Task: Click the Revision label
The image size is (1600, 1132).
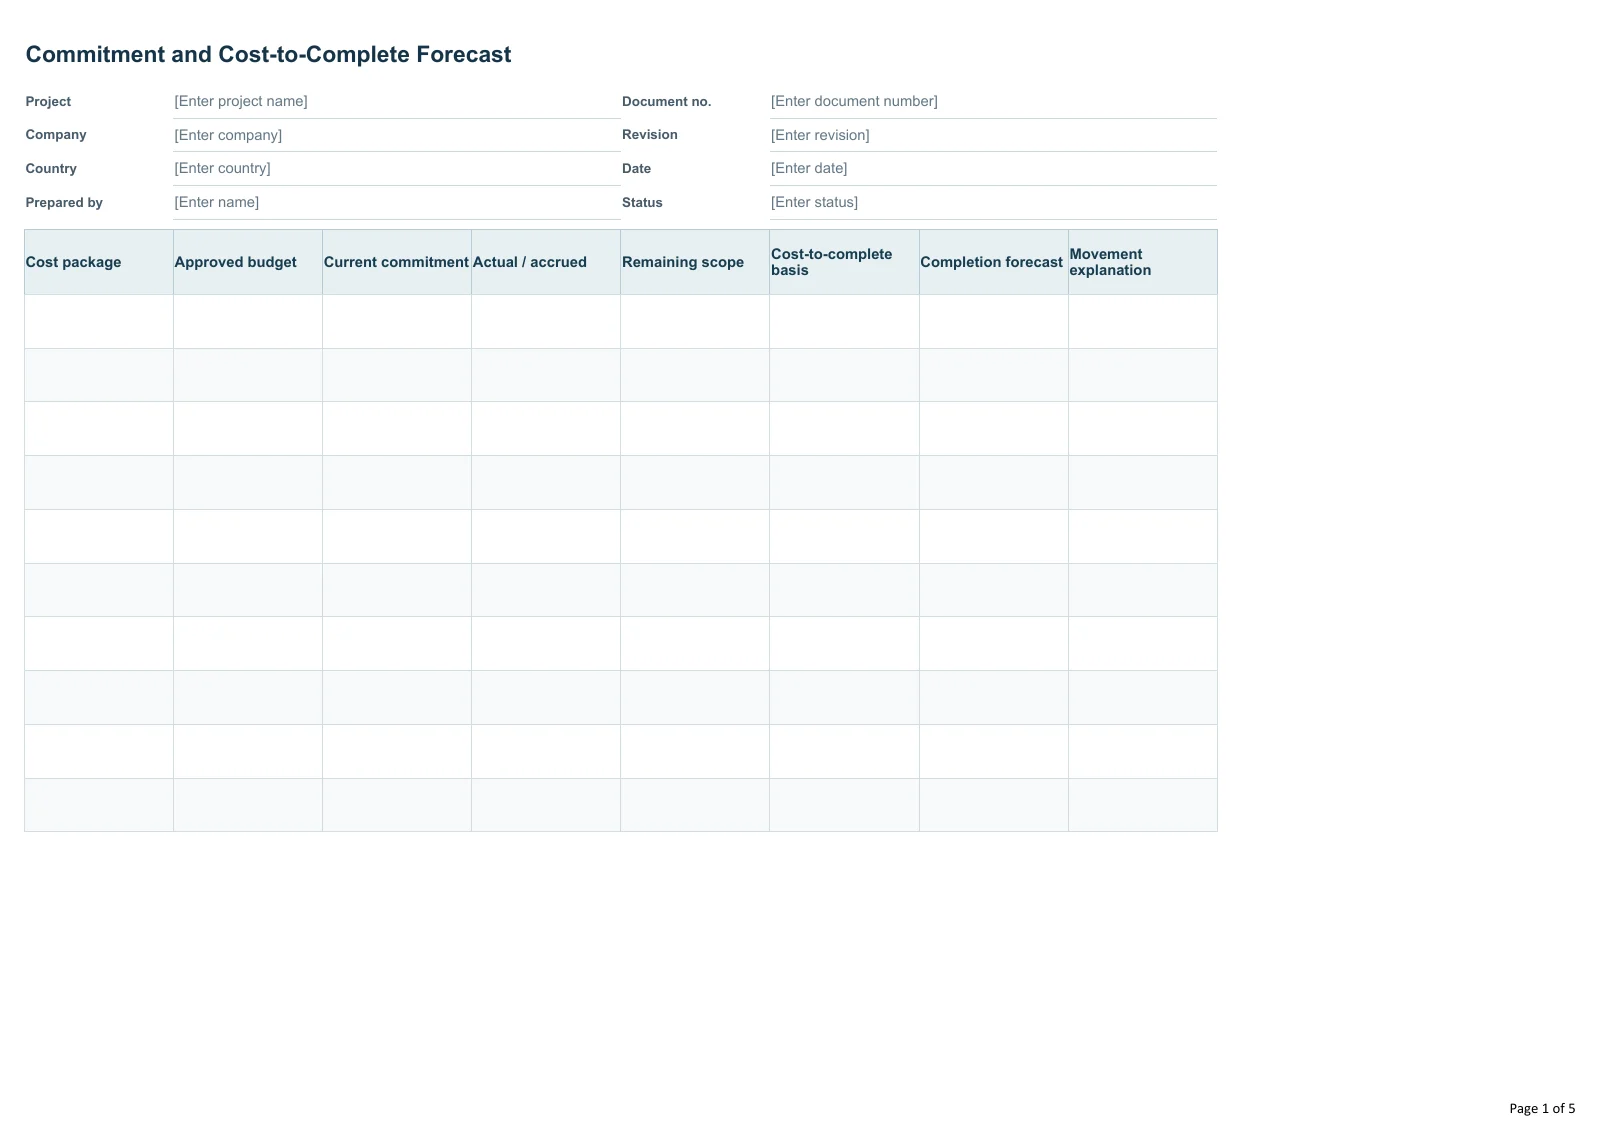Action: [650, 135]
